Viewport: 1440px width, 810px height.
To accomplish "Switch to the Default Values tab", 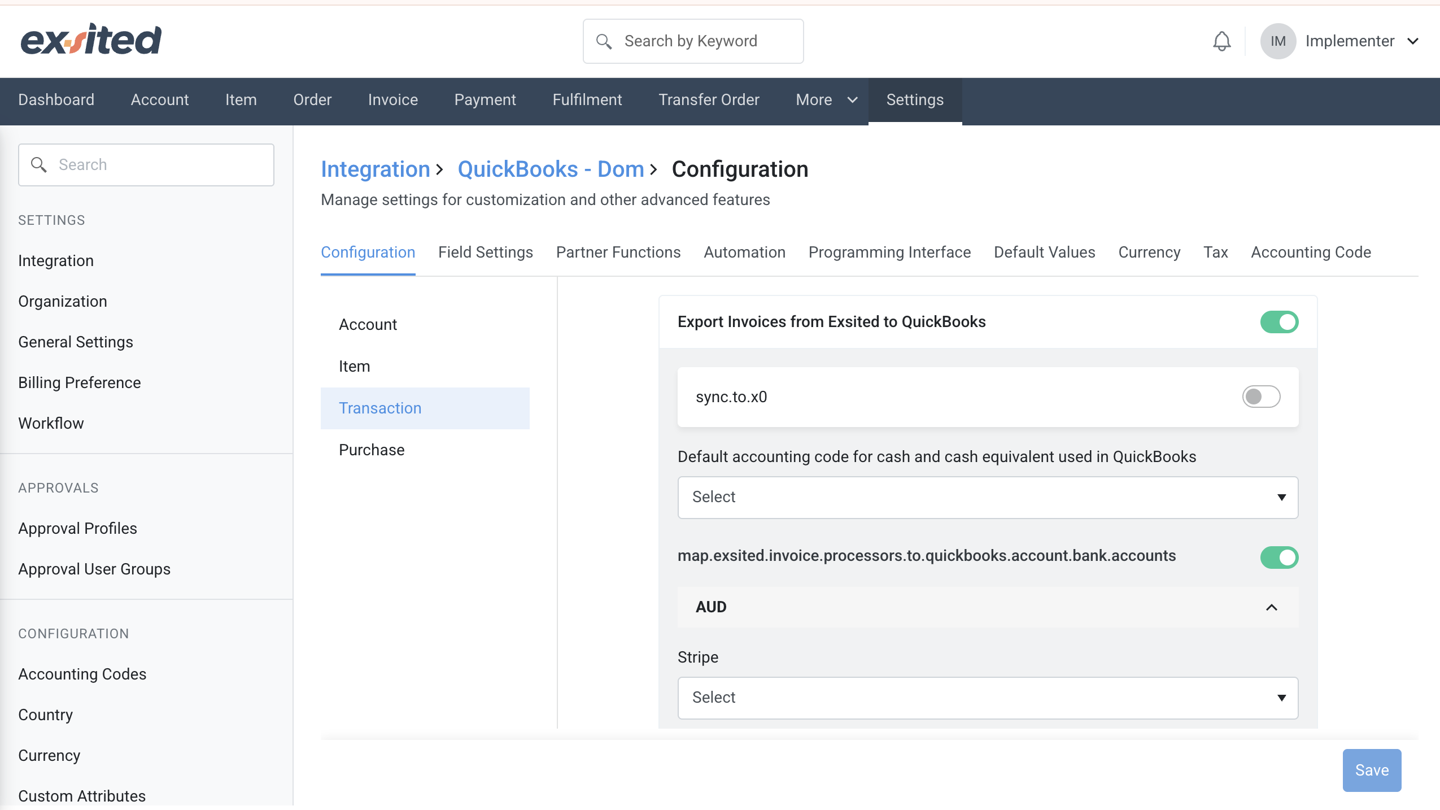I will [x=1045, y=252].
